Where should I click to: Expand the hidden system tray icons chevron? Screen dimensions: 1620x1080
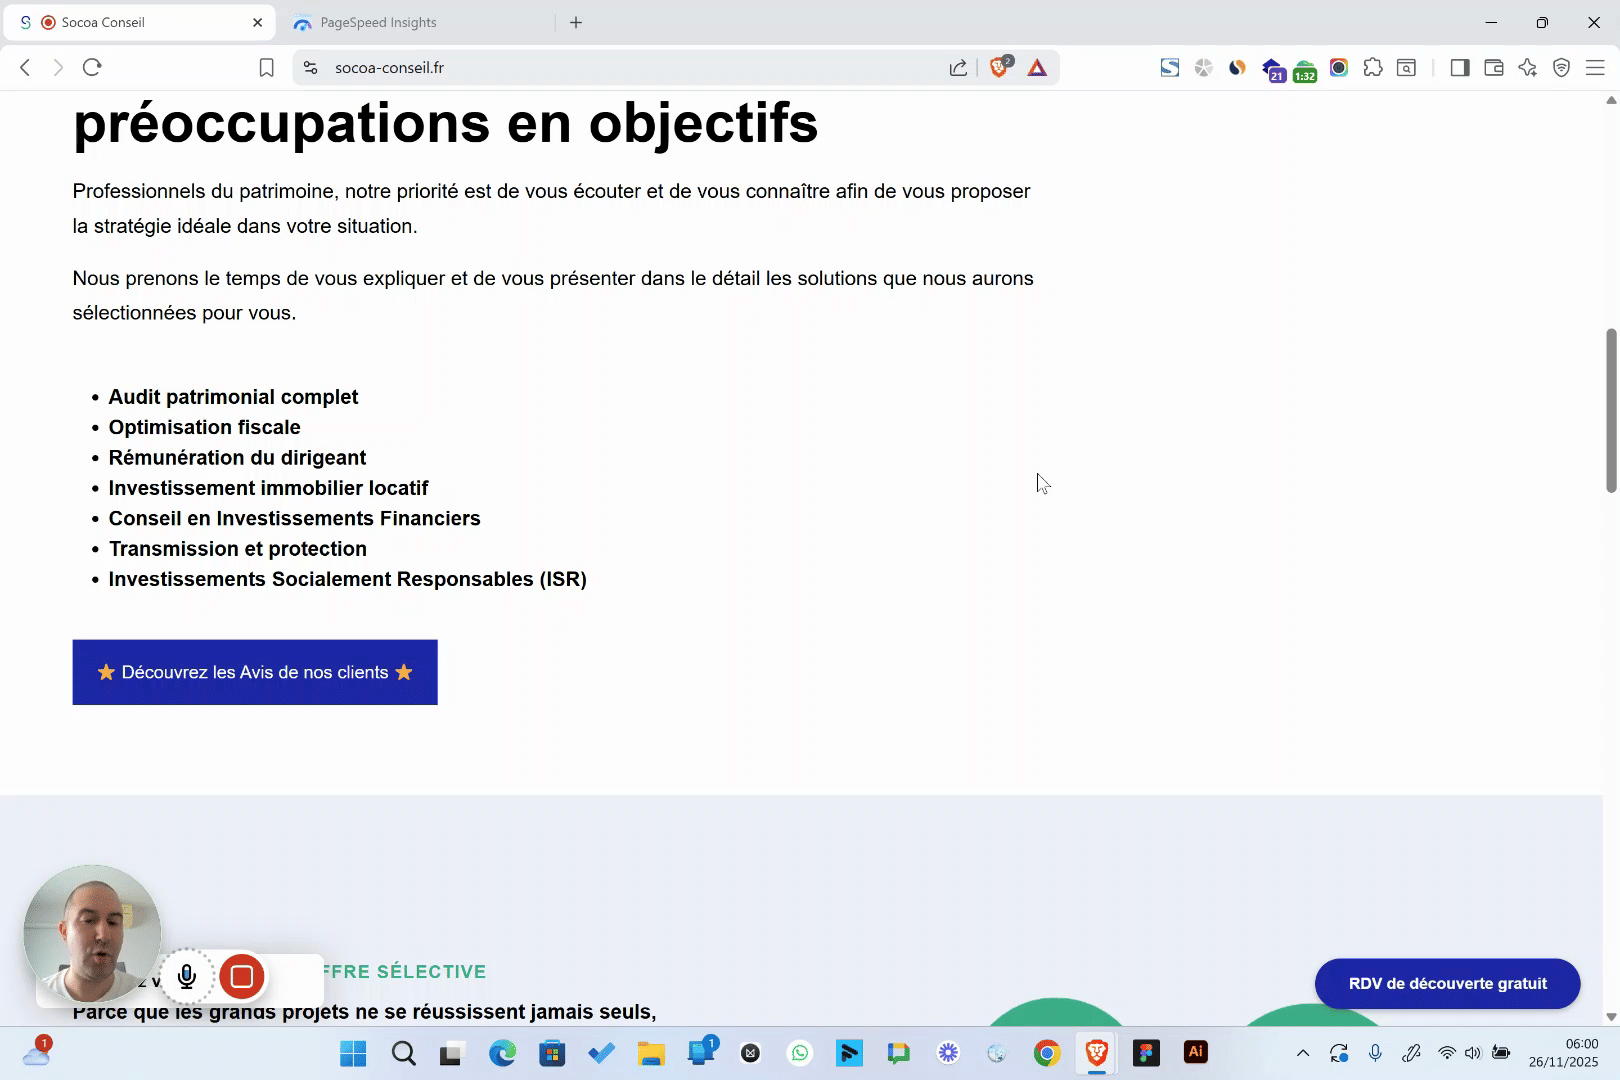[1303, 1053]
